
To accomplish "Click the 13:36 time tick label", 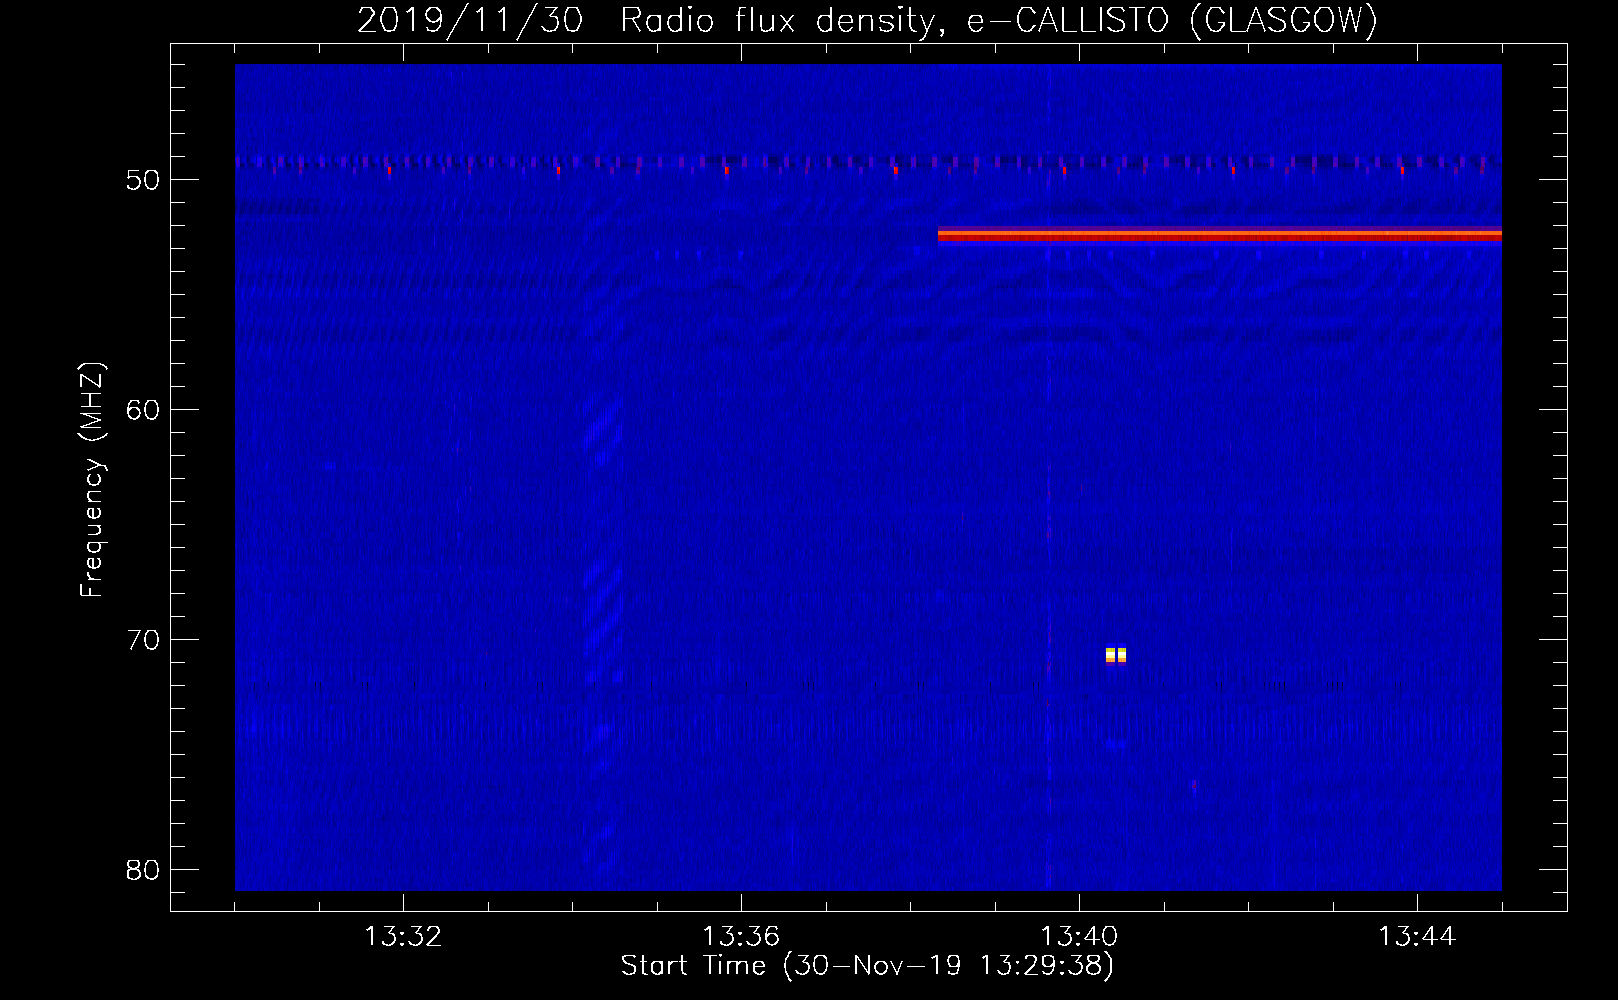I will click(741, 937).
